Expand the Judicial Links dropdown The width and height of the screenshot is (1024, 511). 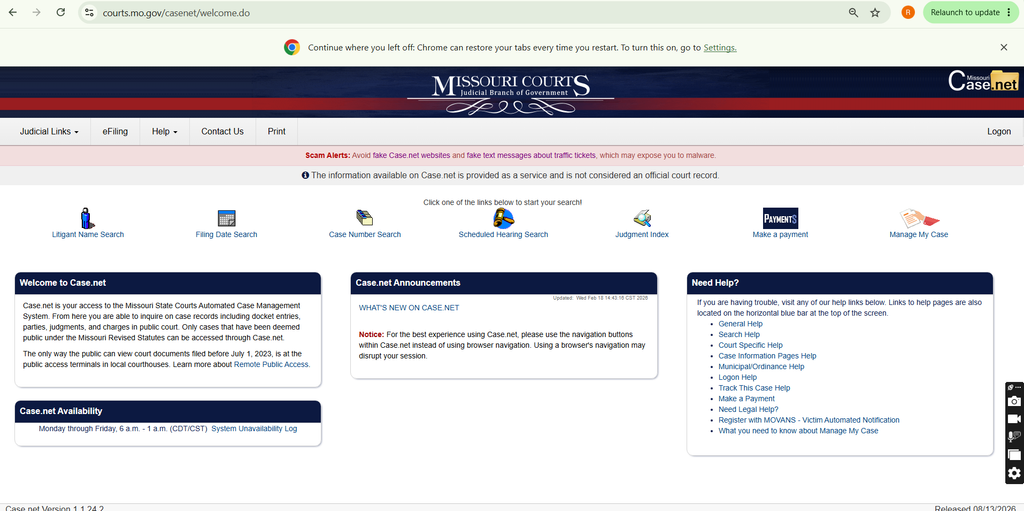49,131
